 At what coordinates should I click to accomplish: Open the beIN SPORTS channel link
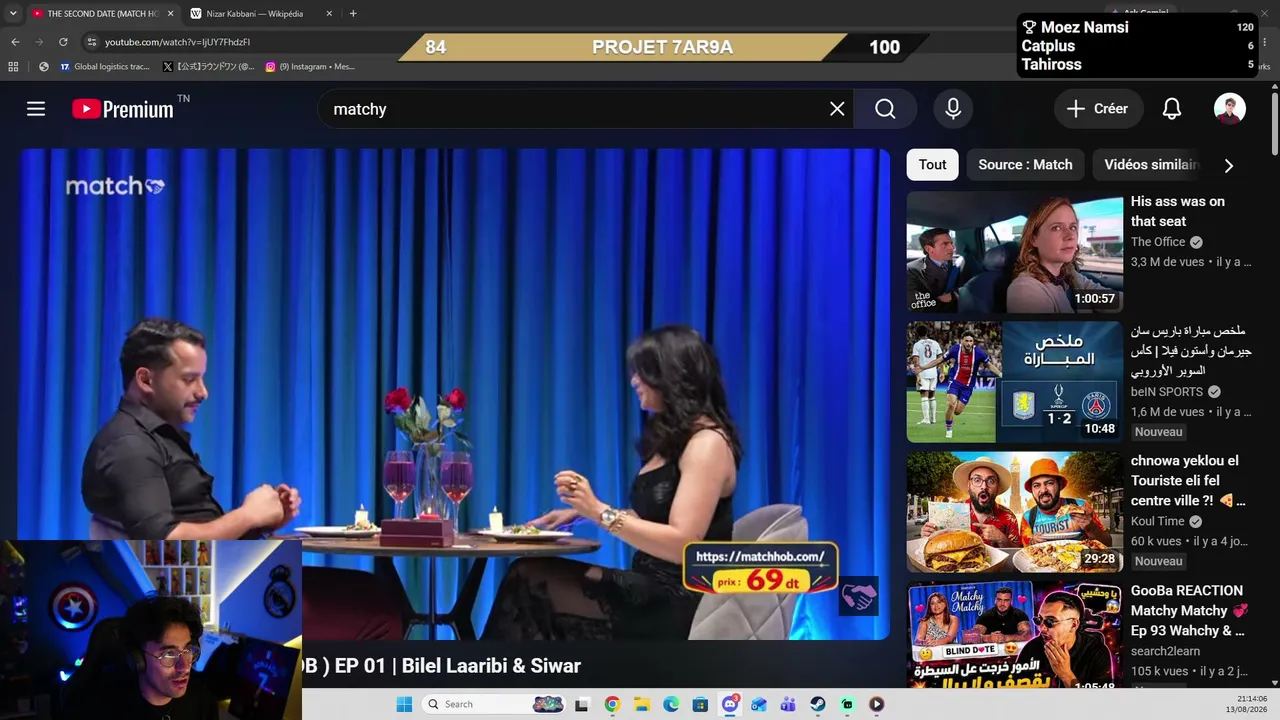1168,392
